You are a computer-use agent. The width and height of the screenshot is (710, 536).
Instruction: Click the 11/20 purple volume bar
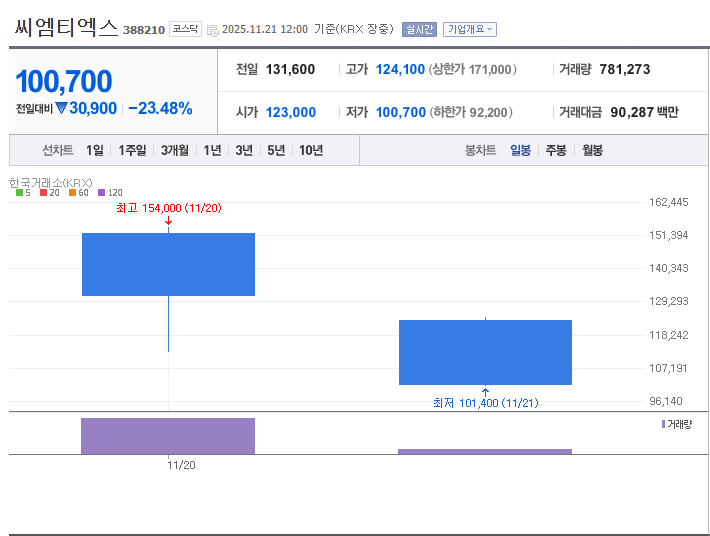(168, 436)
